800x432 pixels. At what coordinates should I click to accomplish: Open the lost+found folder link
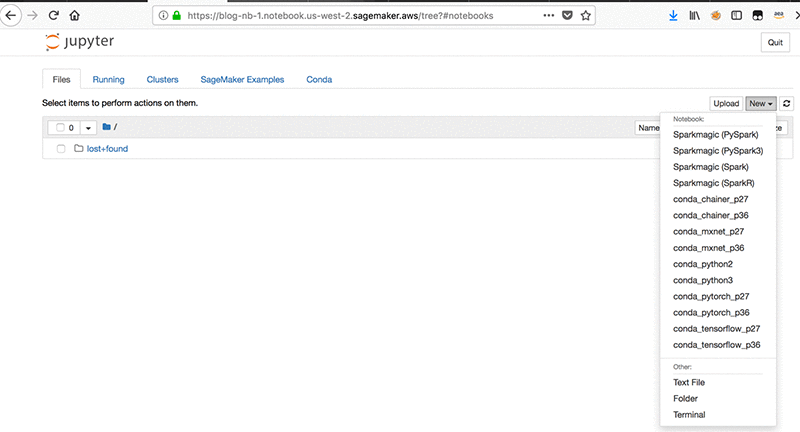107,149
